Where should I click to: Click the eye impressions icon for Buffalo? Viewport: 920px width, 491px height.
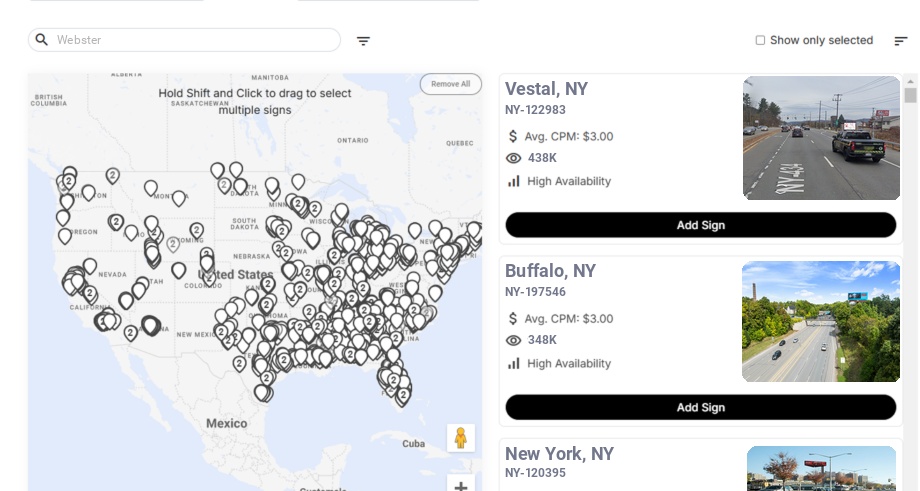[513, 340]
